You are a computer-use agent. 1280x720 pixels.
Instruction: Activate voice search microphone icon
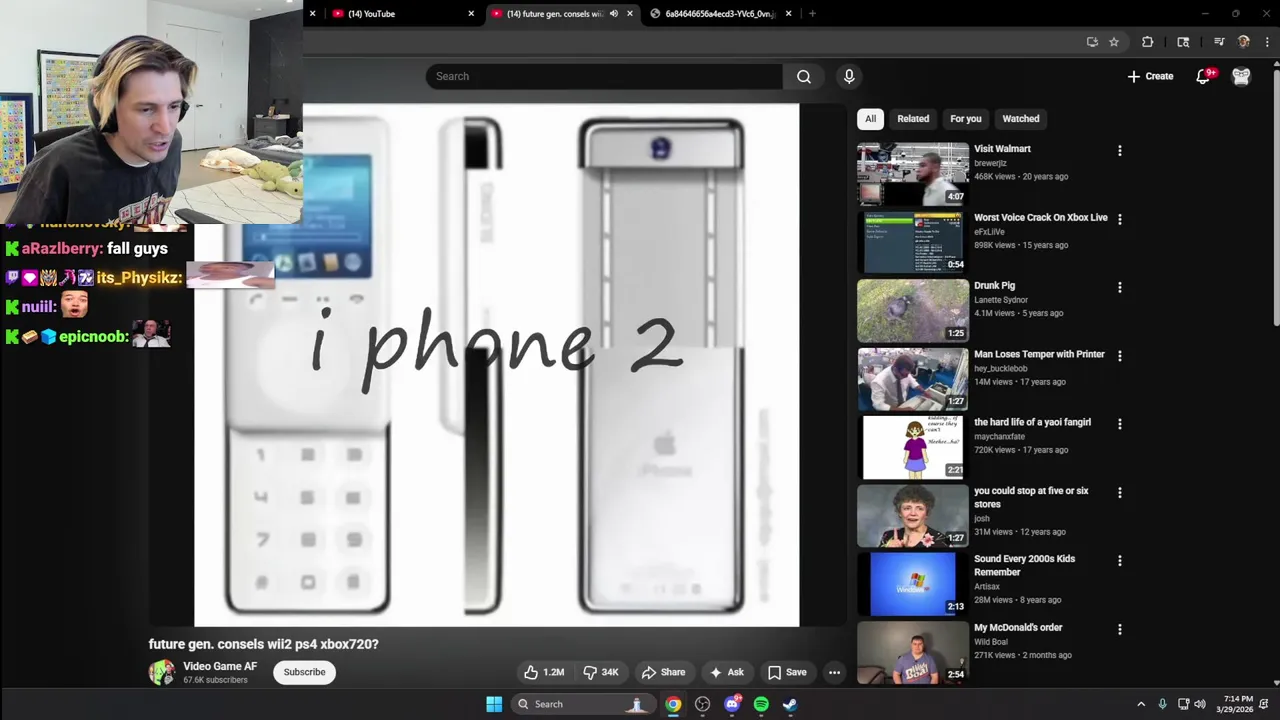[x=849, y=76]
